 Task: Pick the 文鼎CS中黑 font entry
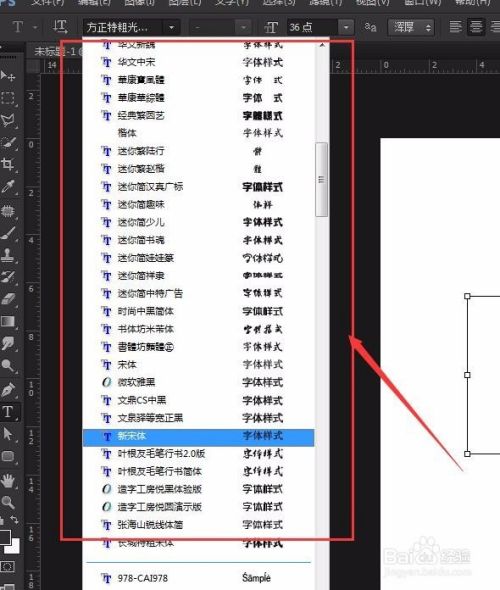pos(198,400)
